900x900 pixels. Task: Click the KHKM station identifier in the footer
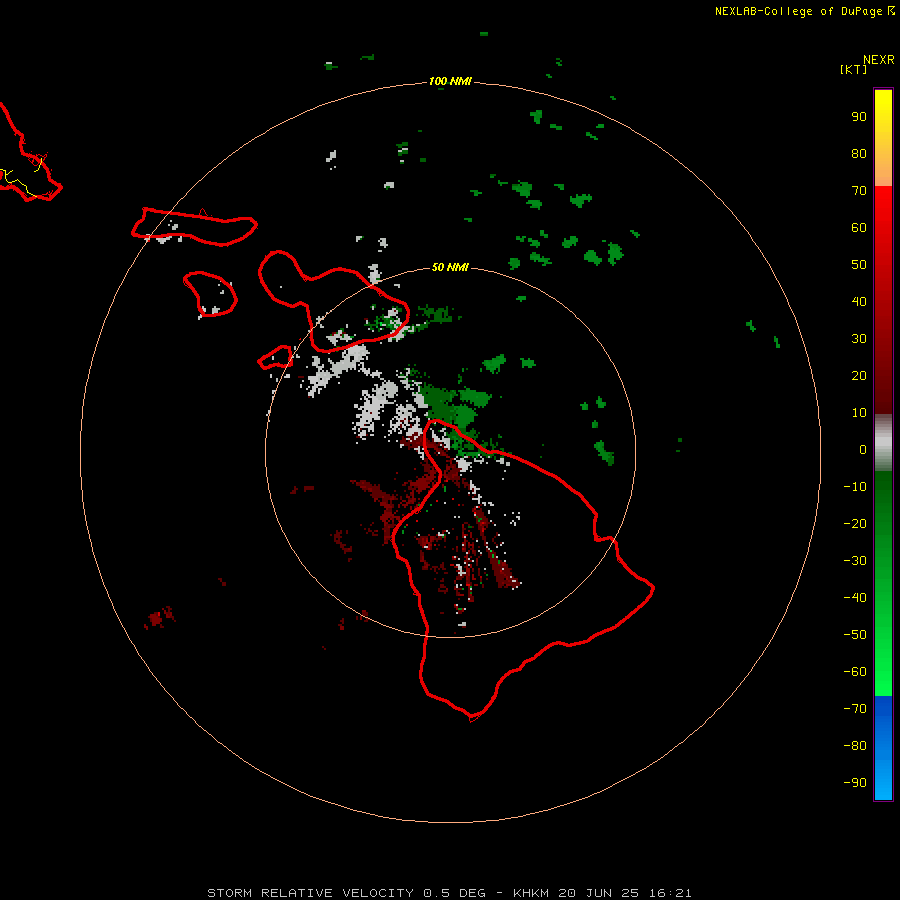(532, 893)
